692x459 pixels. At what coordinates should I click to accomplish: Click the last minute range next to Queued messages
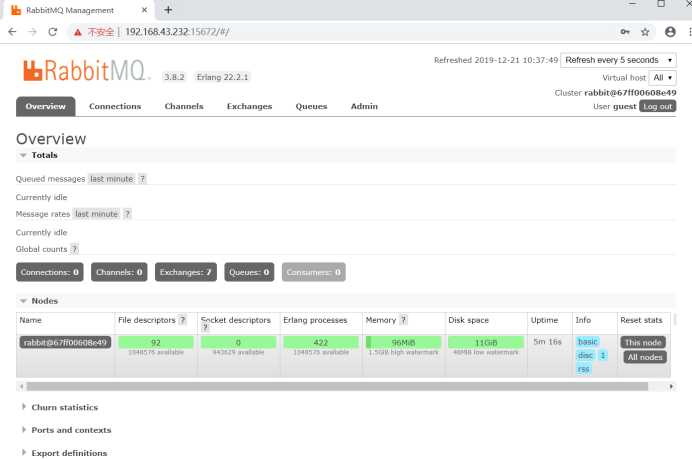tap(112, 179)
